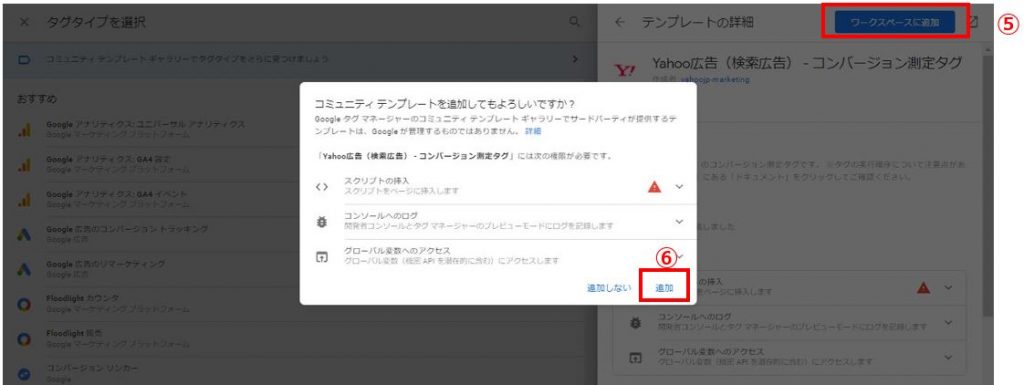
Task: Expand スクリプトの挿入 permission in the dialog
Action: [x=679, y=187]
